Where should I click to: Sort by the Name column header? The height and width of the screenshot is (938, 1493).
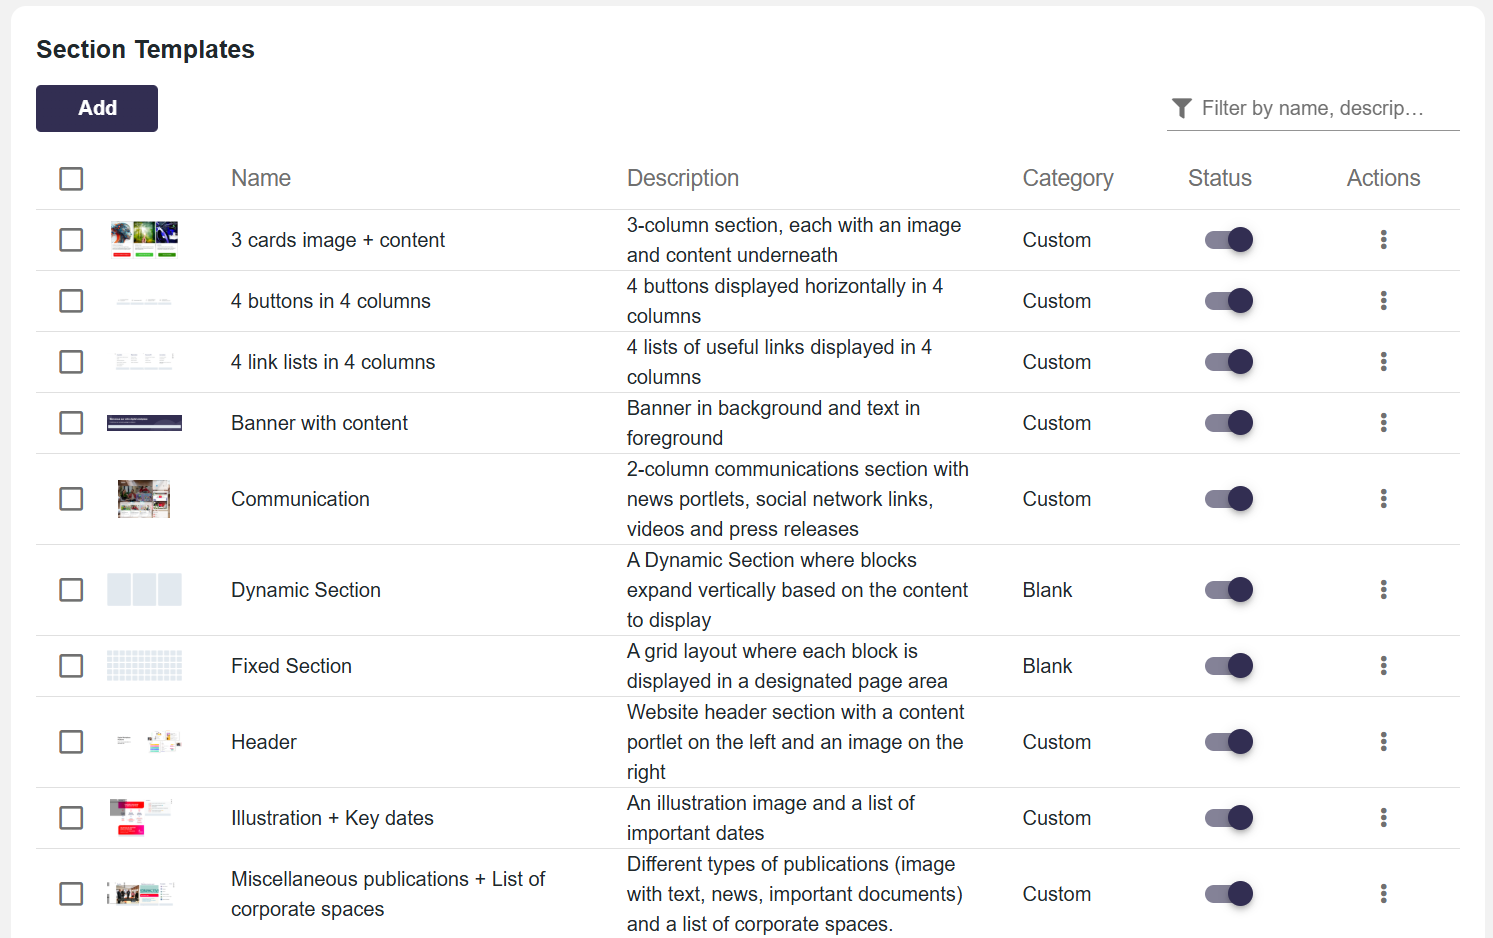pyautogui.click(x=261, y=178)
